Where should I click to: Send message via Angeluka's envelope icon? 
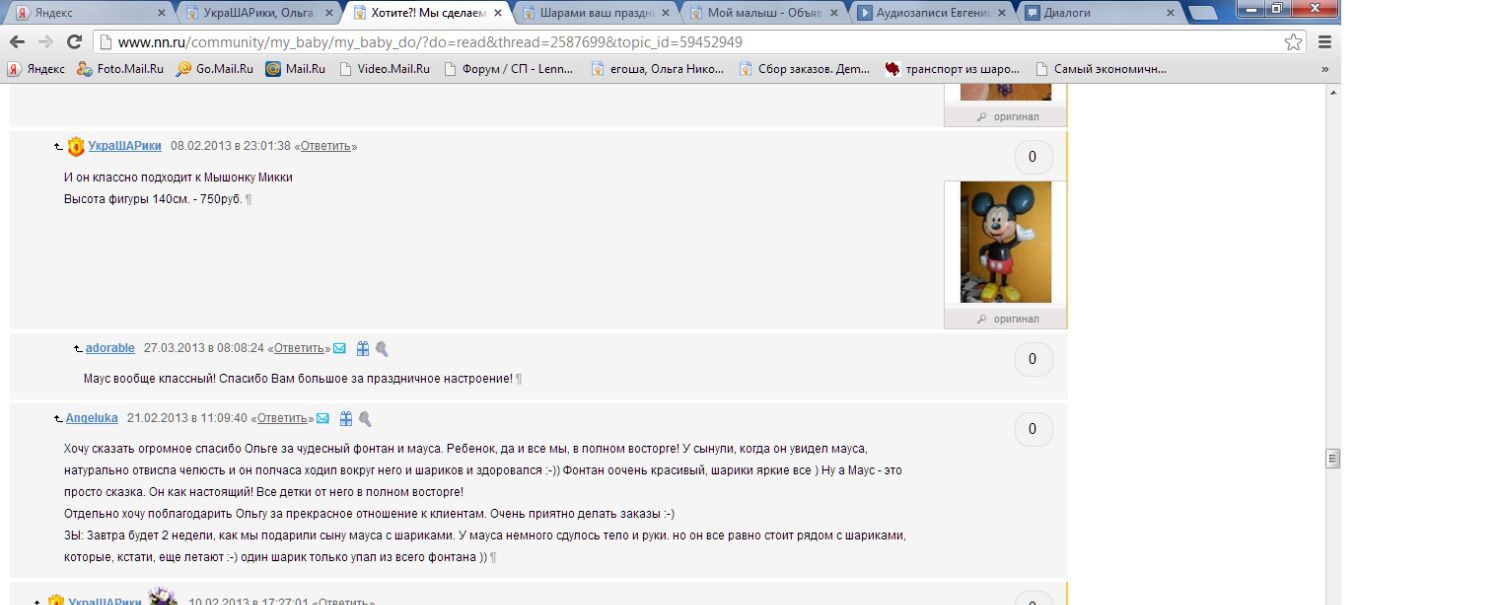click(x=322, y=418)
